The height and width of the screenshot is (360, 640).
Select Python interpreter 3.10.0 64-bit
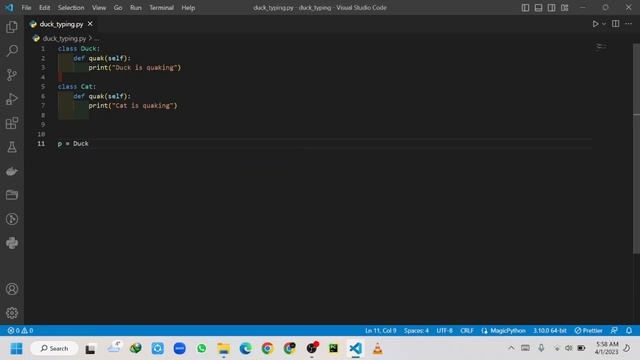(550, 330)
